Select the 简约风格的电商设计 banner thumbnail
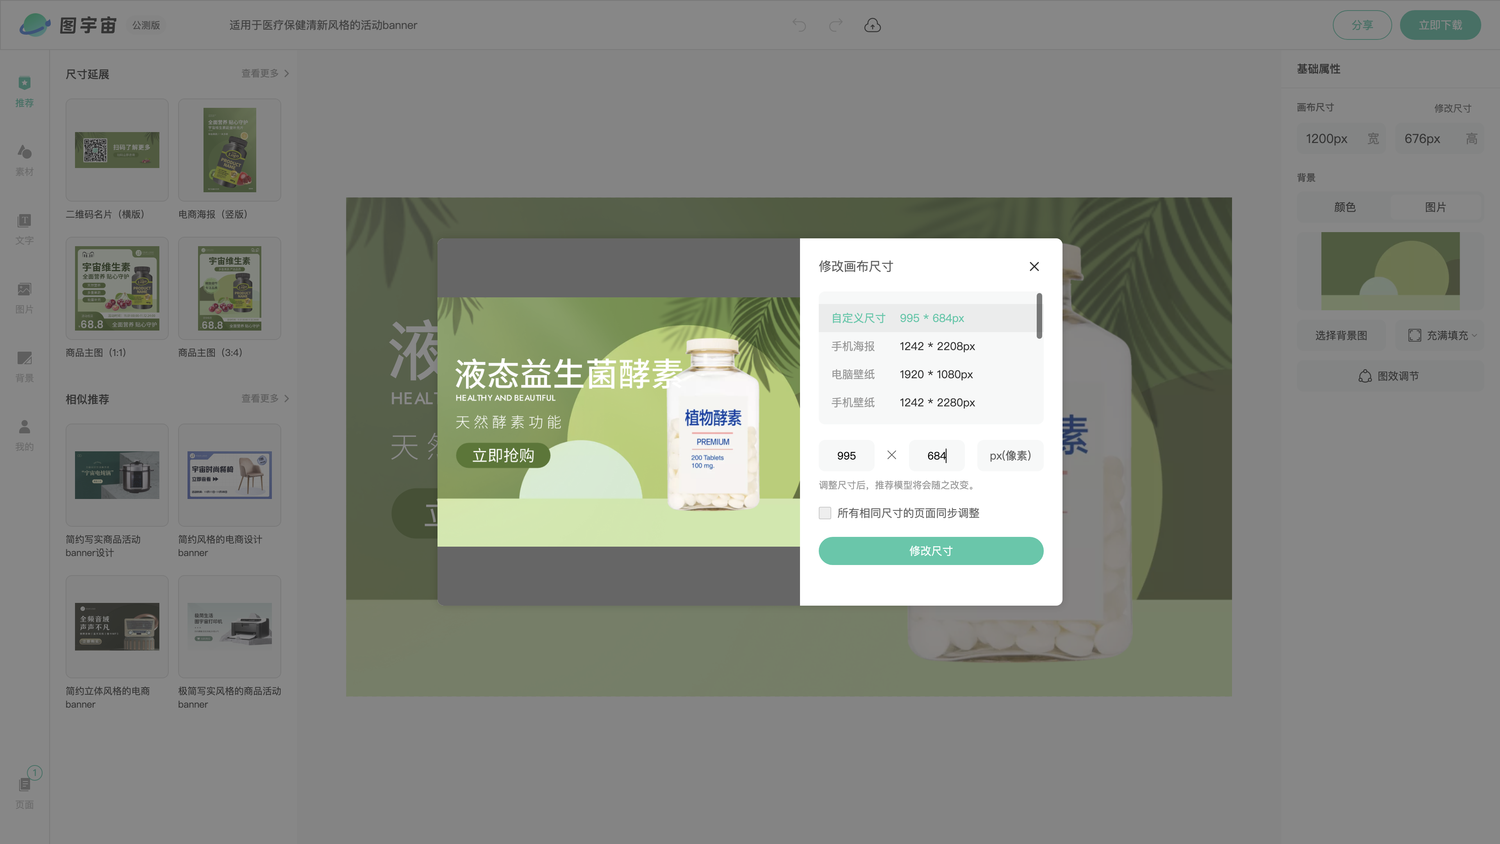The height and width of the screenshot is (844, 1500). [229, 475]
